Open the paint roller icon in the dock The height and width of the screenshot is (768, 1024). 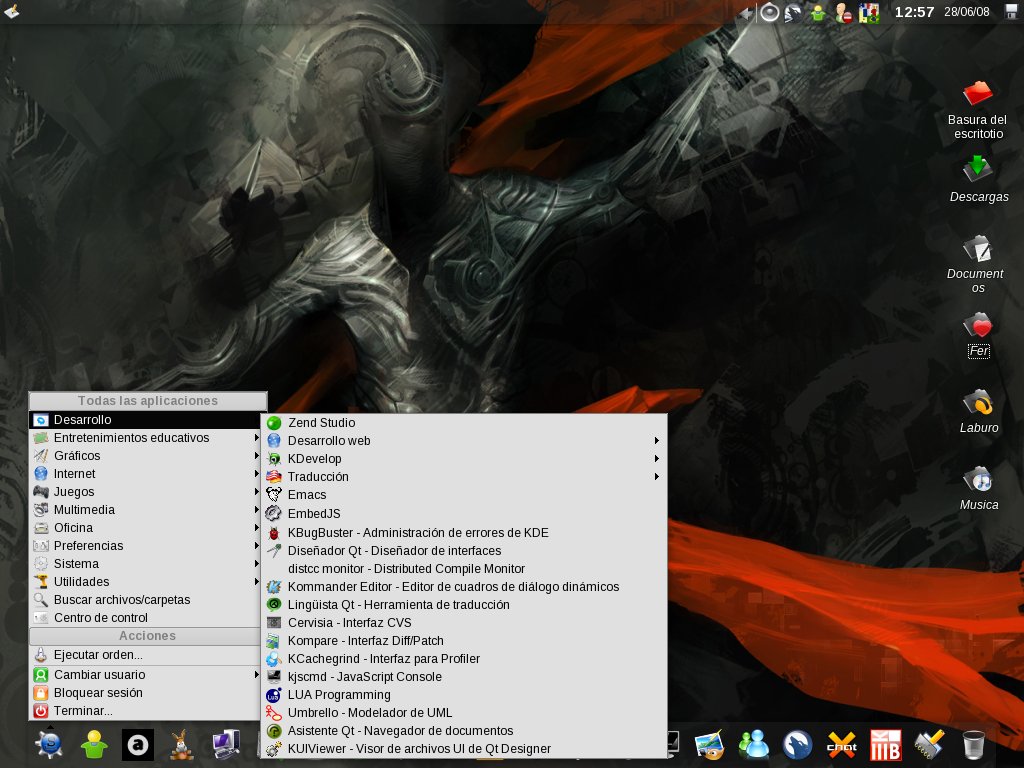[929, 744]
